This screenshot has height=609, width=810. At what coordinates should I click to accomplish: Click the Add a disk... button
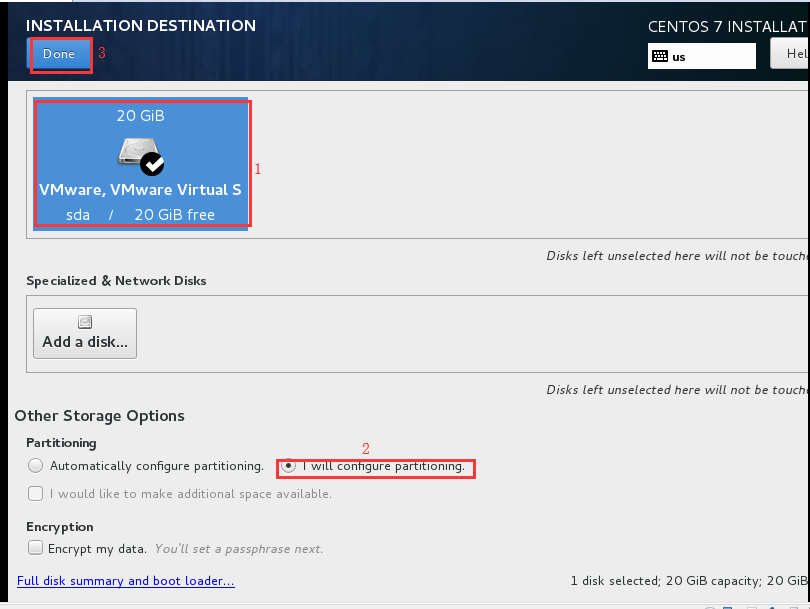click(x=85, y=333)
